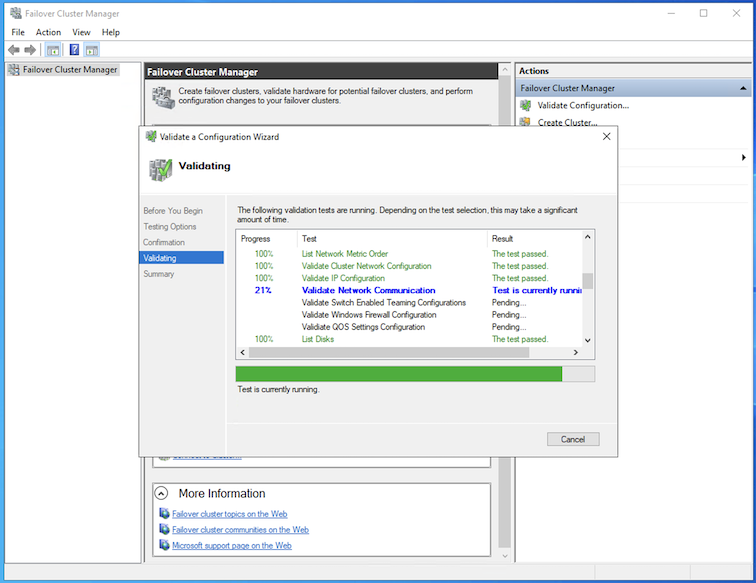The height and width of the screenshot is (583, 756).
Task: Click the test list scroll right arrow
Action: click(575, 352)
